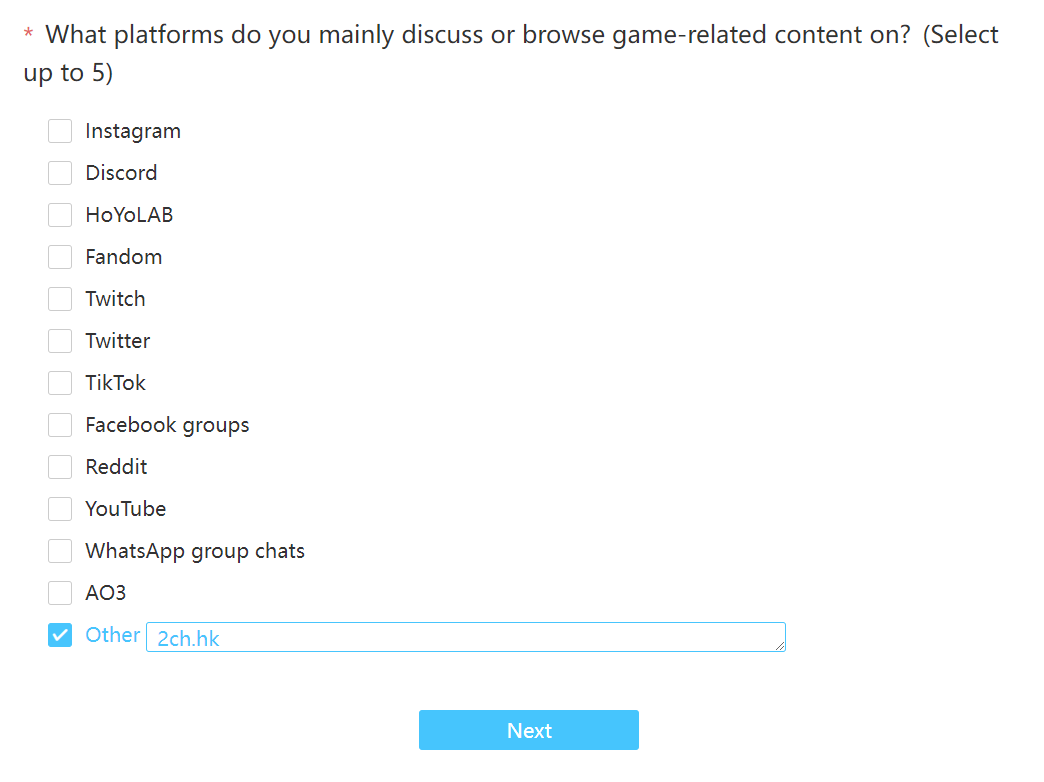Check the Facebook groups checkbox
The height and width of the screenshot is (782, 1044).
coord(60,425)
